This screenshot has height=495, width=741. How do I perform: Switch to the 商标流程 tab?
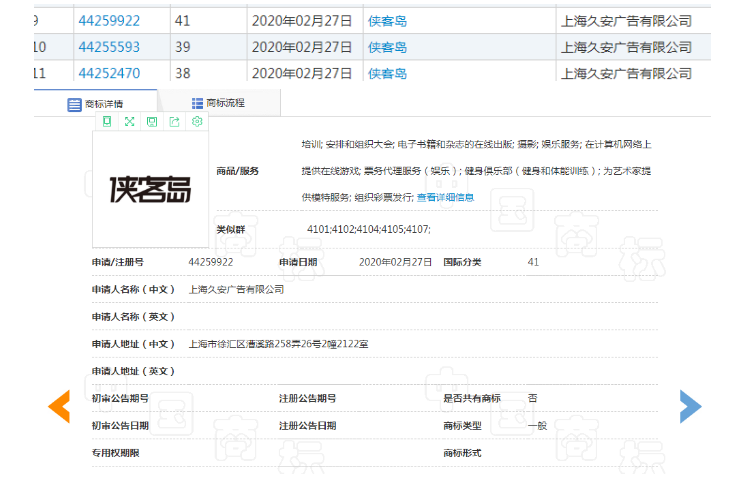pyautogui.click(x=218, y=103)
